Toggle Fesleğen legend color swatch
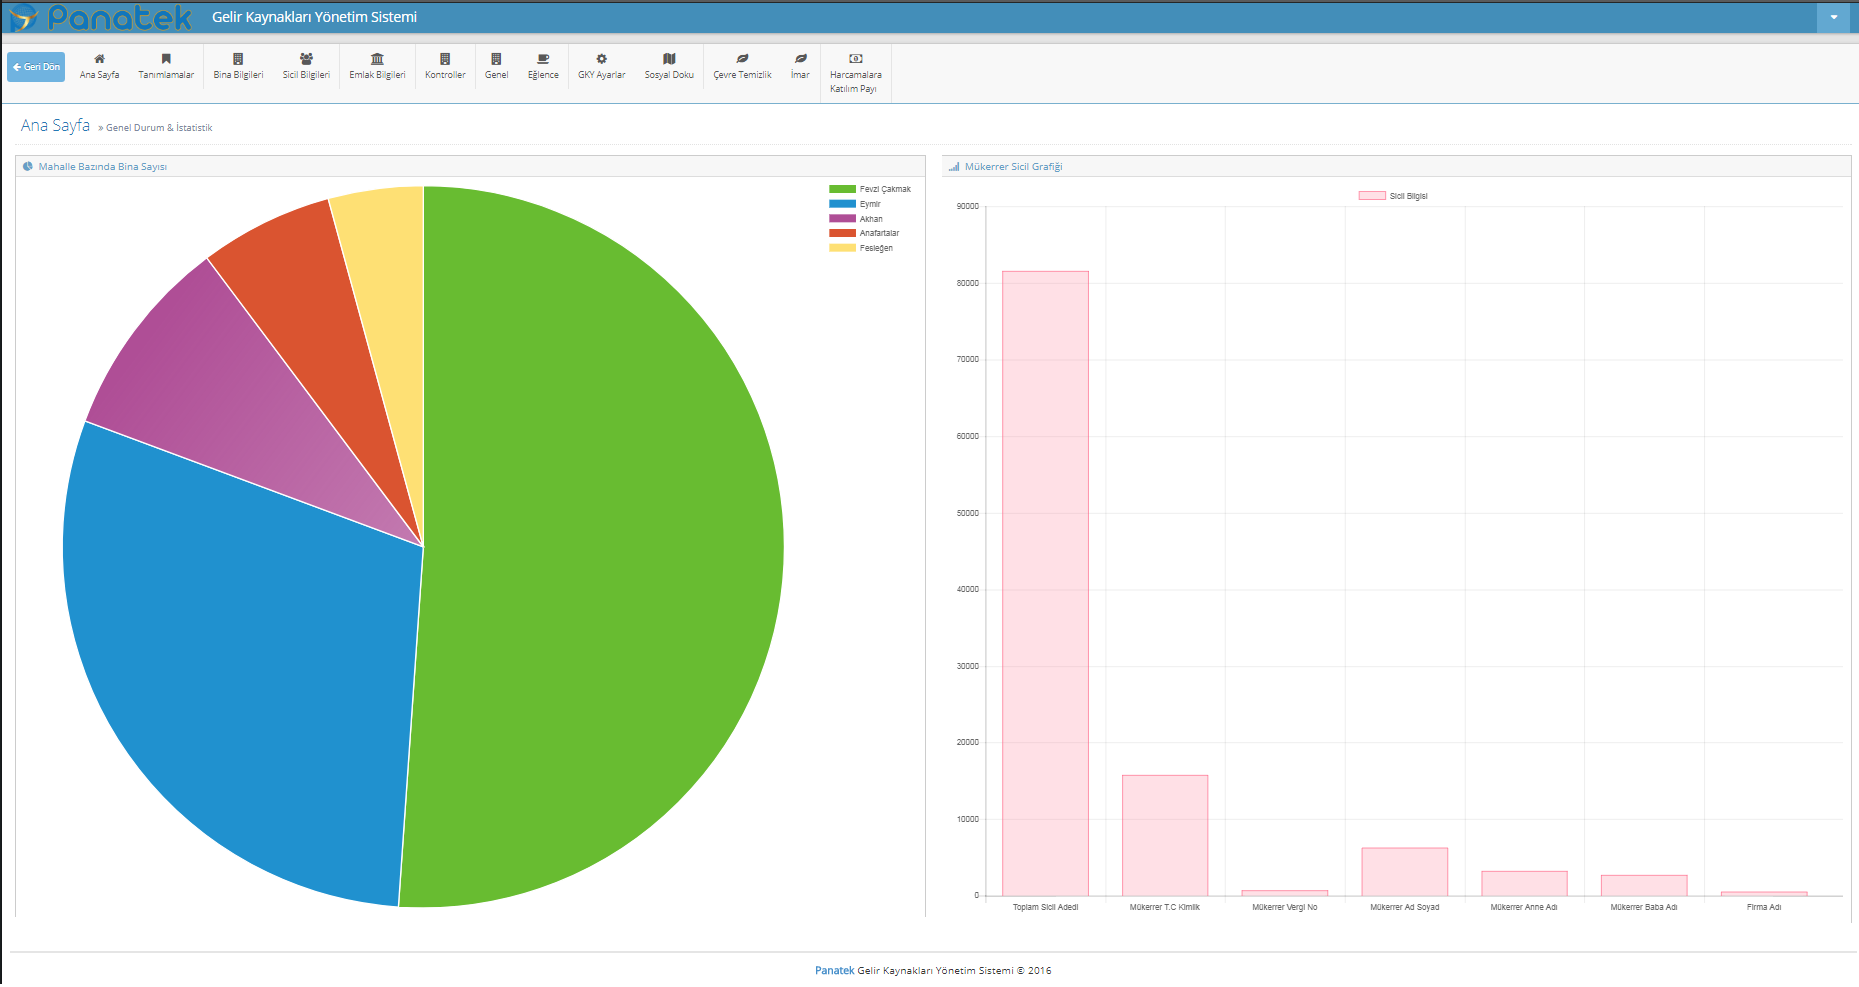The height and width of the screenshot is (987, 1859). [x=842, y=248]
